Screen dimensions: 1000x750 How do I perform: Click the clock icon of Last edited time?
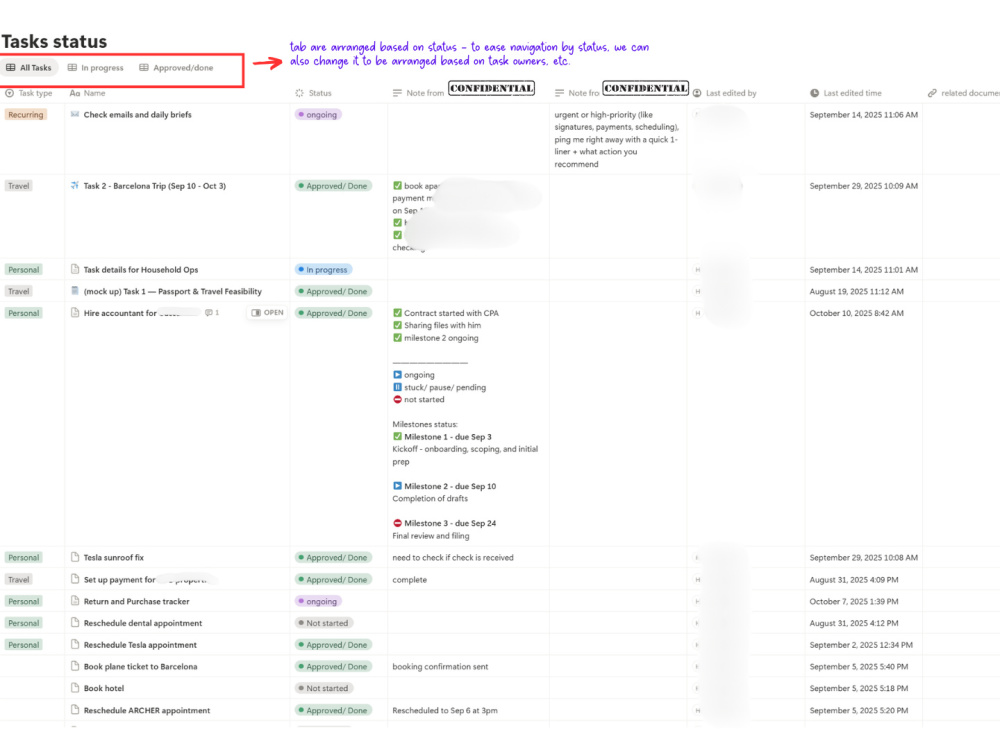(x=814, y=93)
